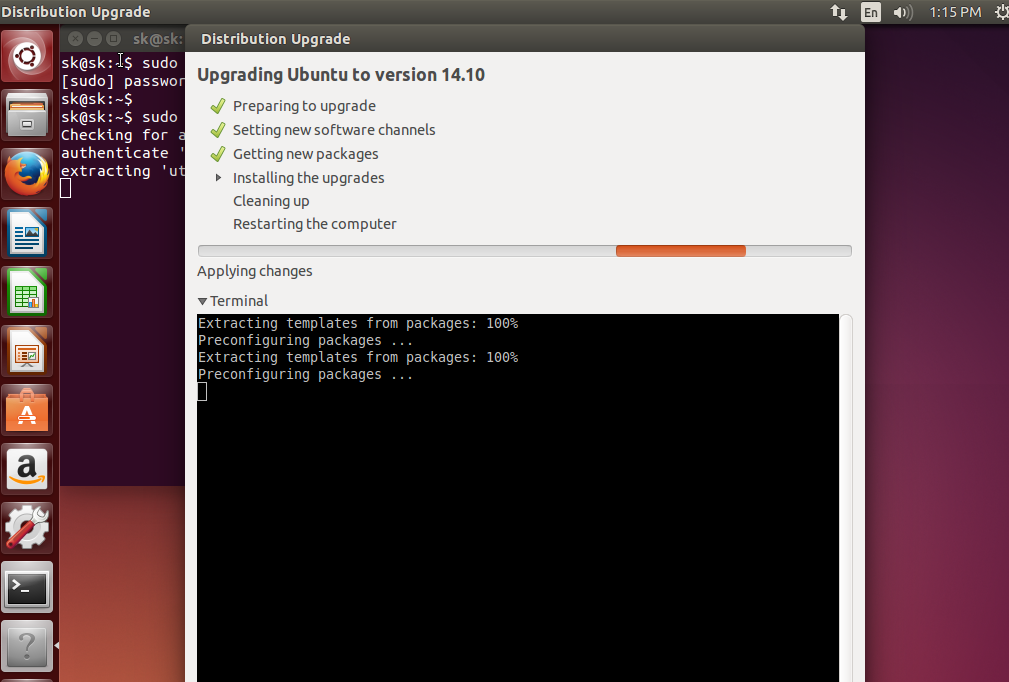Open the En keyboard layout indicator
Image resolution: width=1009 pixels, height=682 pixels.
click(871, 12)
